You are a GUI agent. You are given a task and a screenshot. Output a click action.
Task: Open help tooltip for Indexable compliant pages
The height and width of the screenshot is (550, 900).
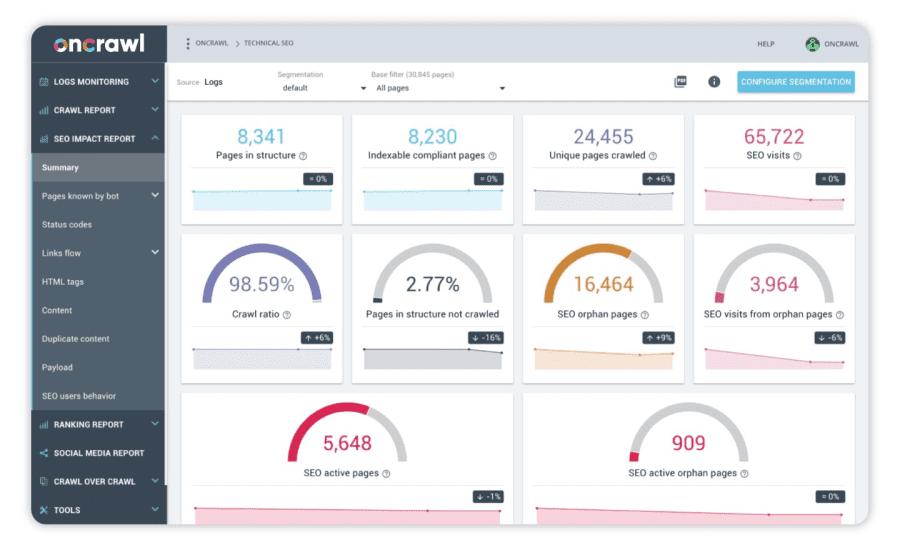(x=492, y=156)
